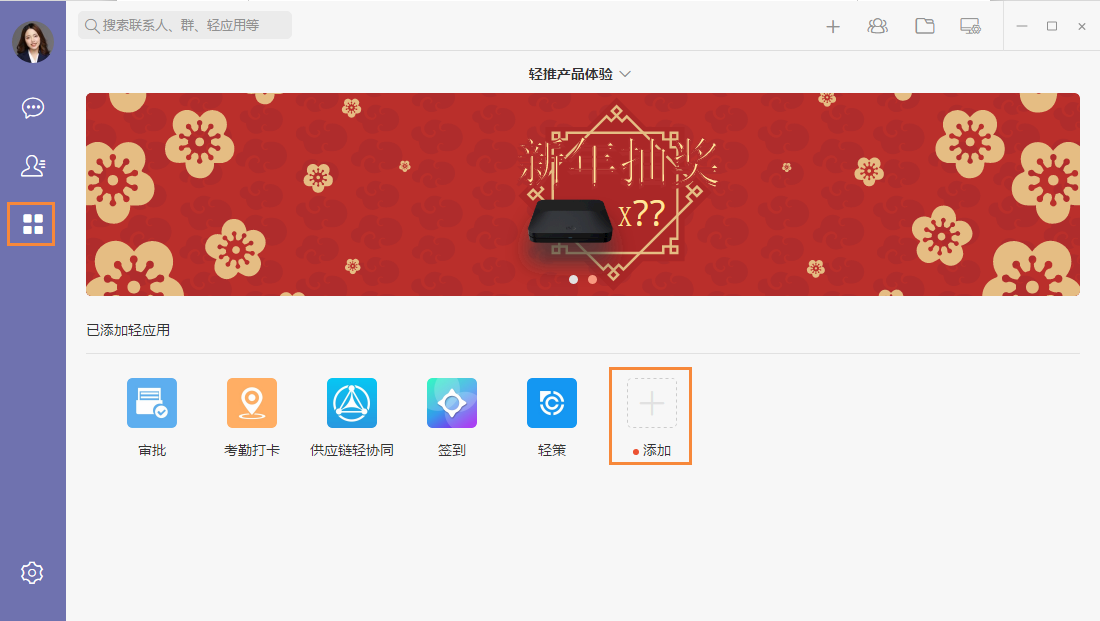The height and width of the screenshot is (621, 1100).
Task: Select the first banner carousel dot
Action: (573, 279)
